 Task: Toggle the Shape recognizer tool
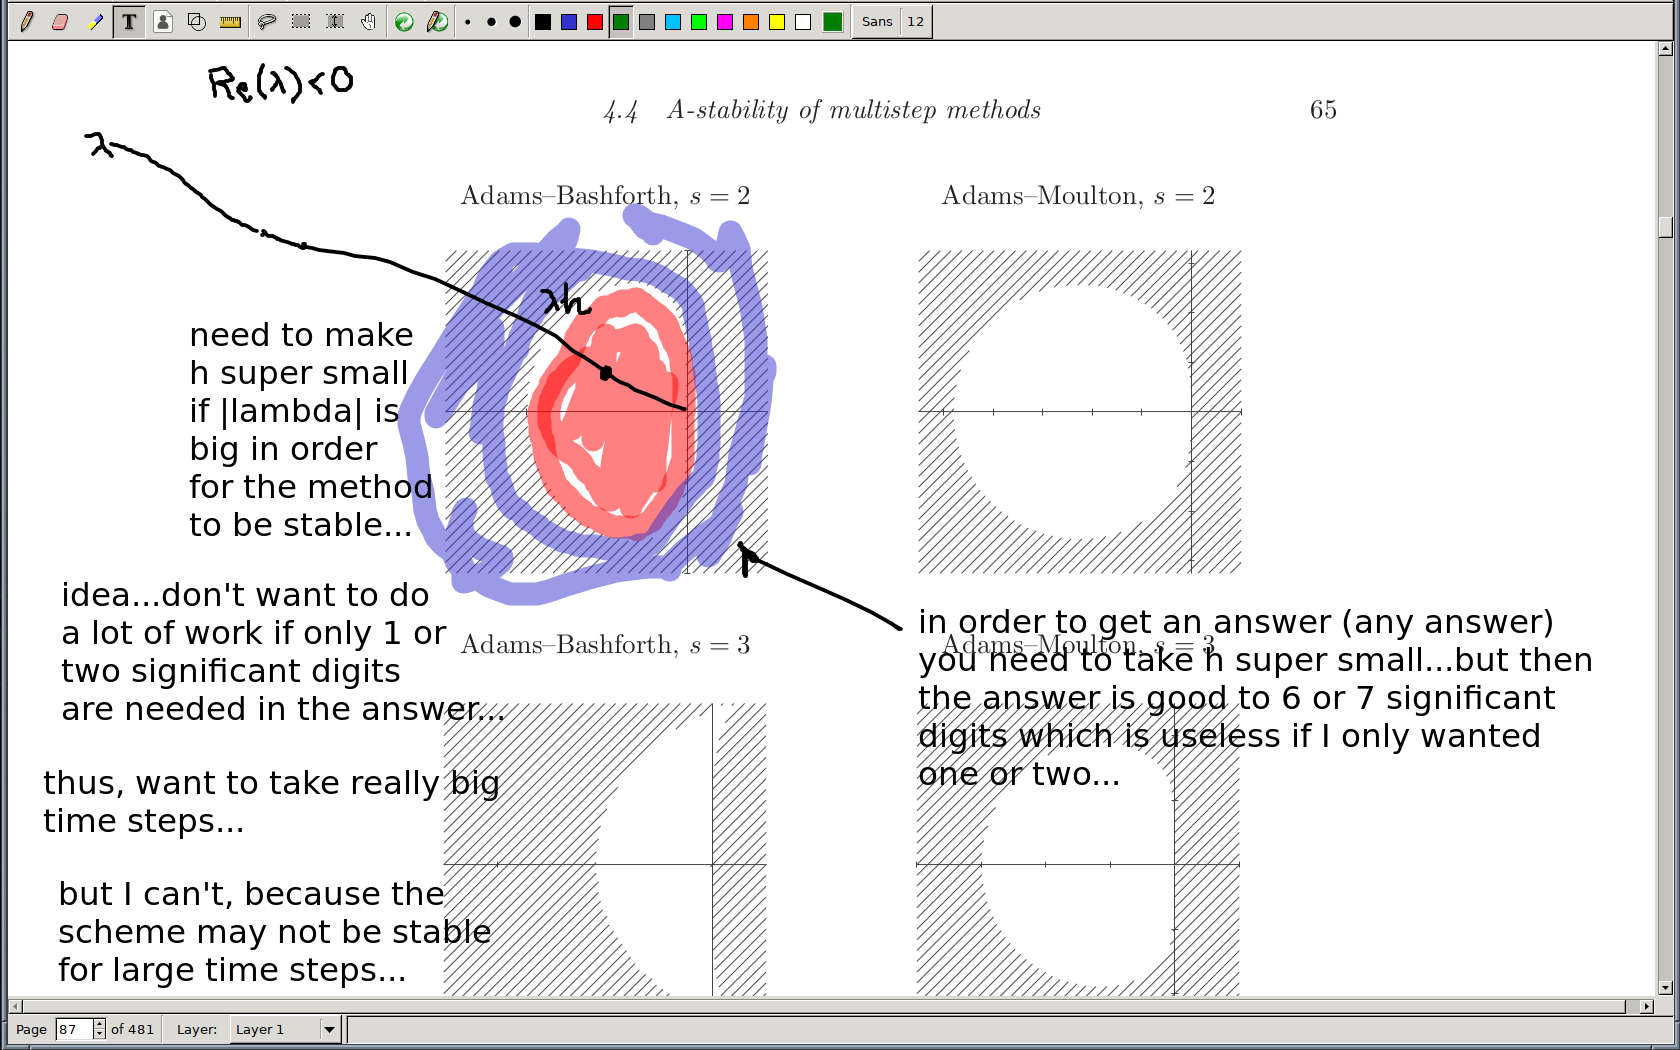(197, 22)
